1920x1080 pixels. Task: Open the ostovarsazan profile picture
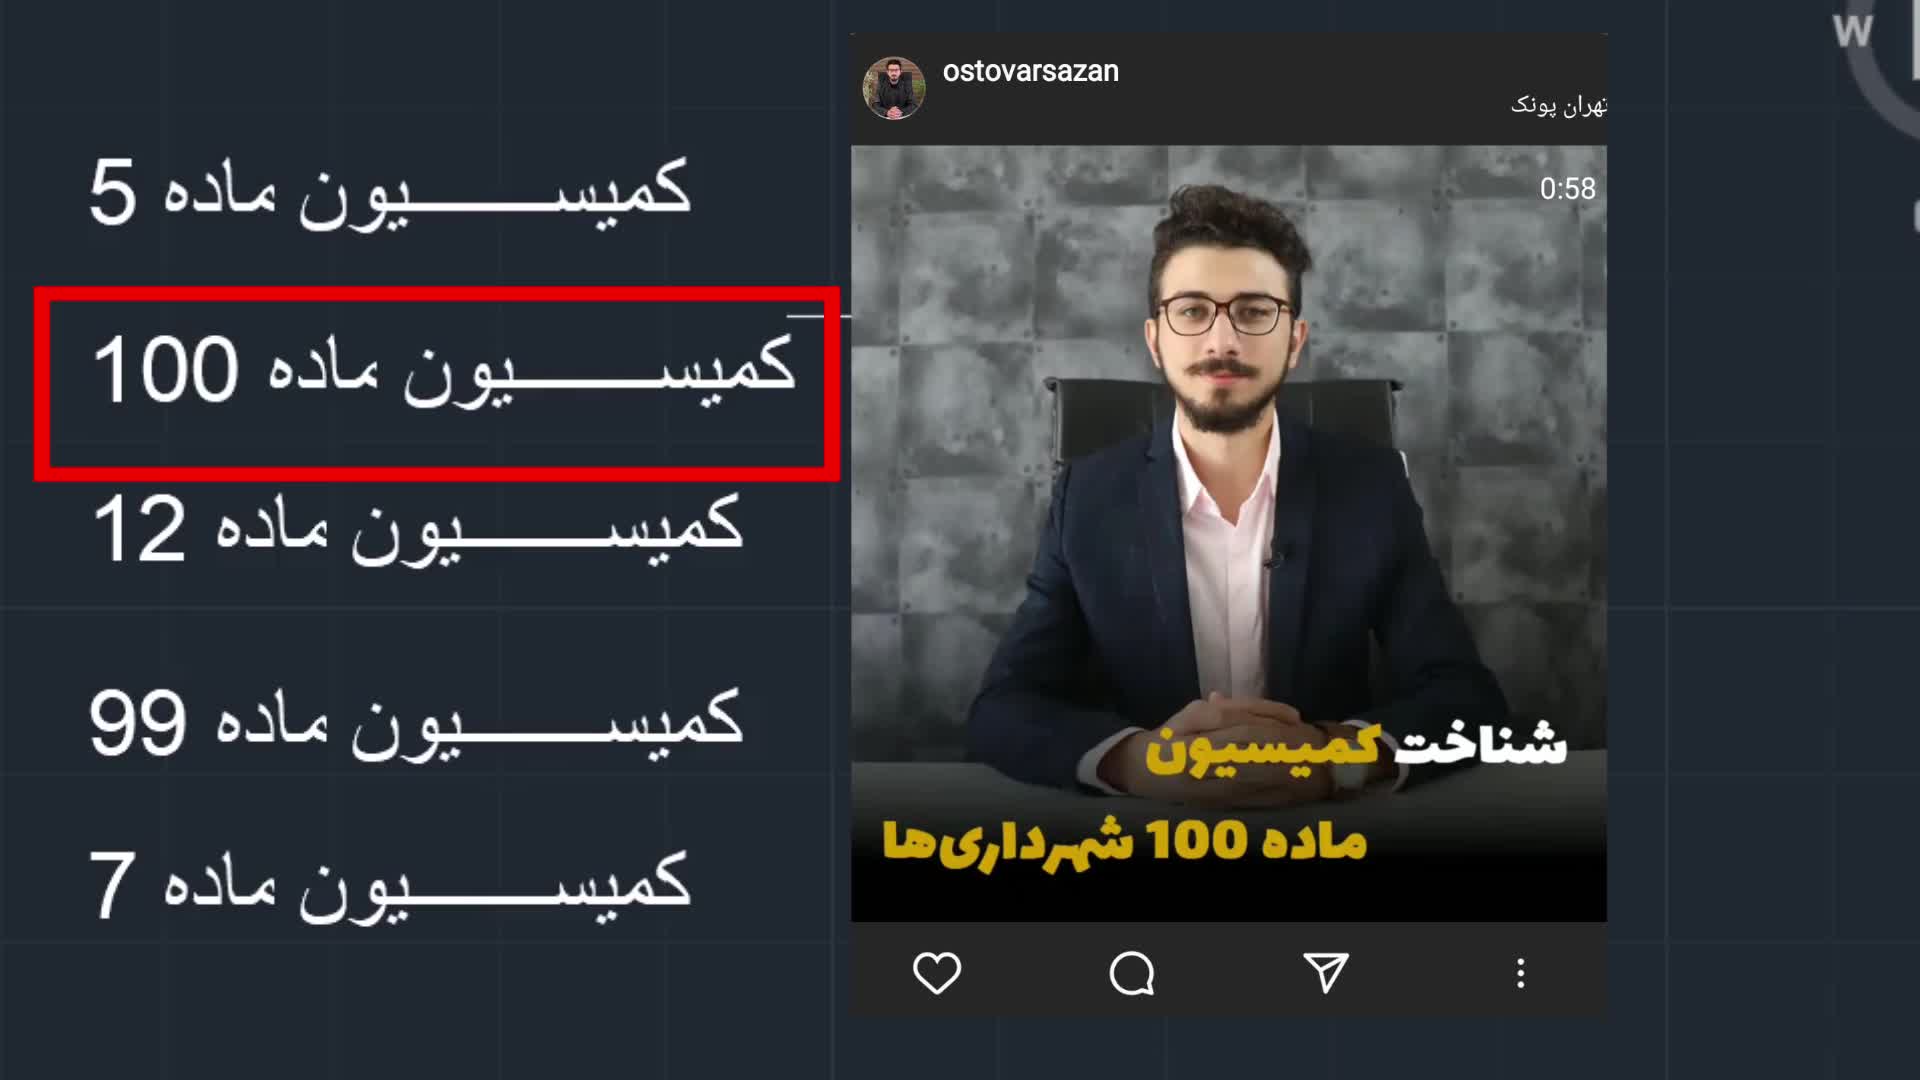tap(894, 88)
